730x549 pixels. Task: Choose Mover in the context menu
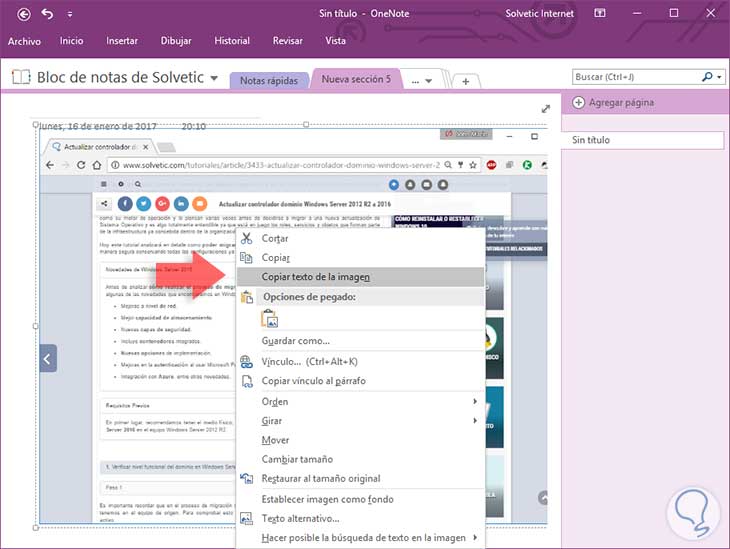point(360,440)
